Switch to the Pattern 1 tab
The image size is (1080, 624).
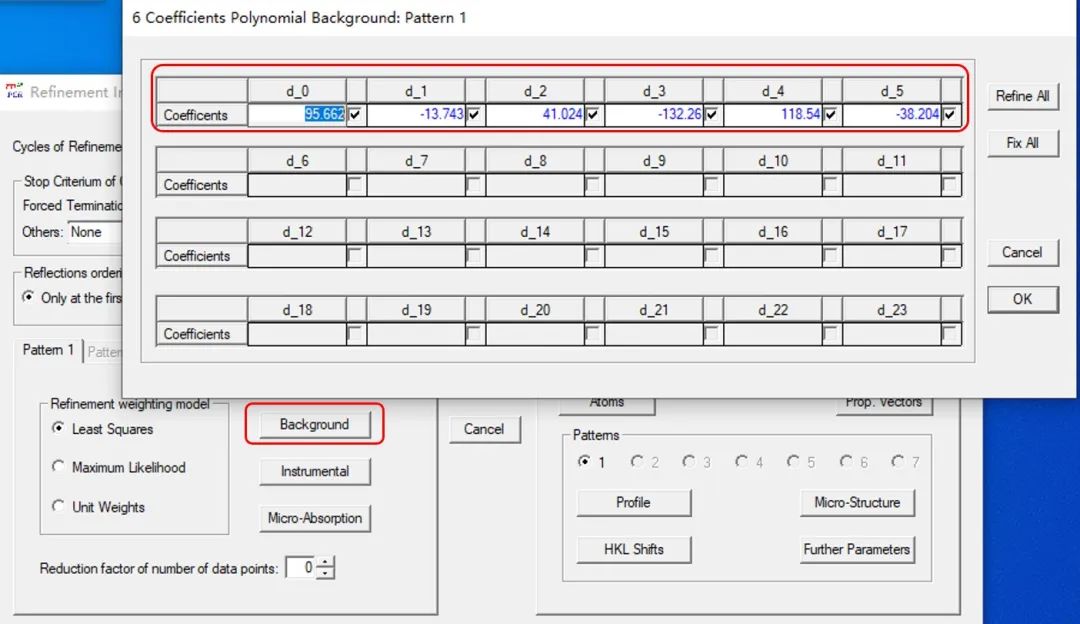click(48, 351)
